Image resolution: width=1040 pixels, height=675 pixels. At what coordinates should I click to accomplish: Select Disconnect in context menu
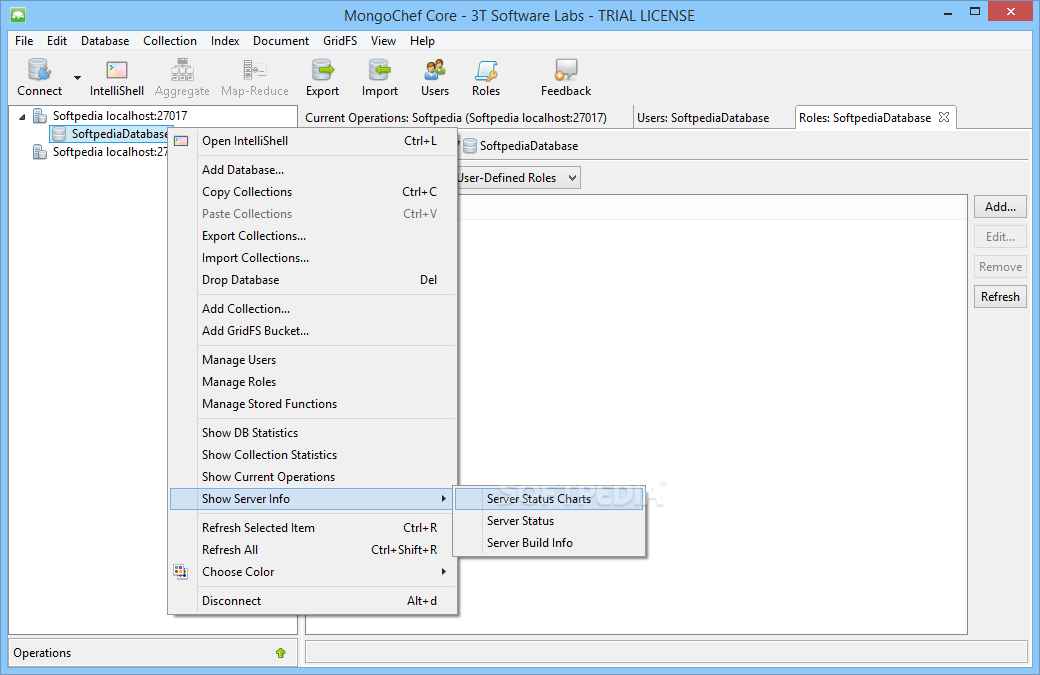313,600
